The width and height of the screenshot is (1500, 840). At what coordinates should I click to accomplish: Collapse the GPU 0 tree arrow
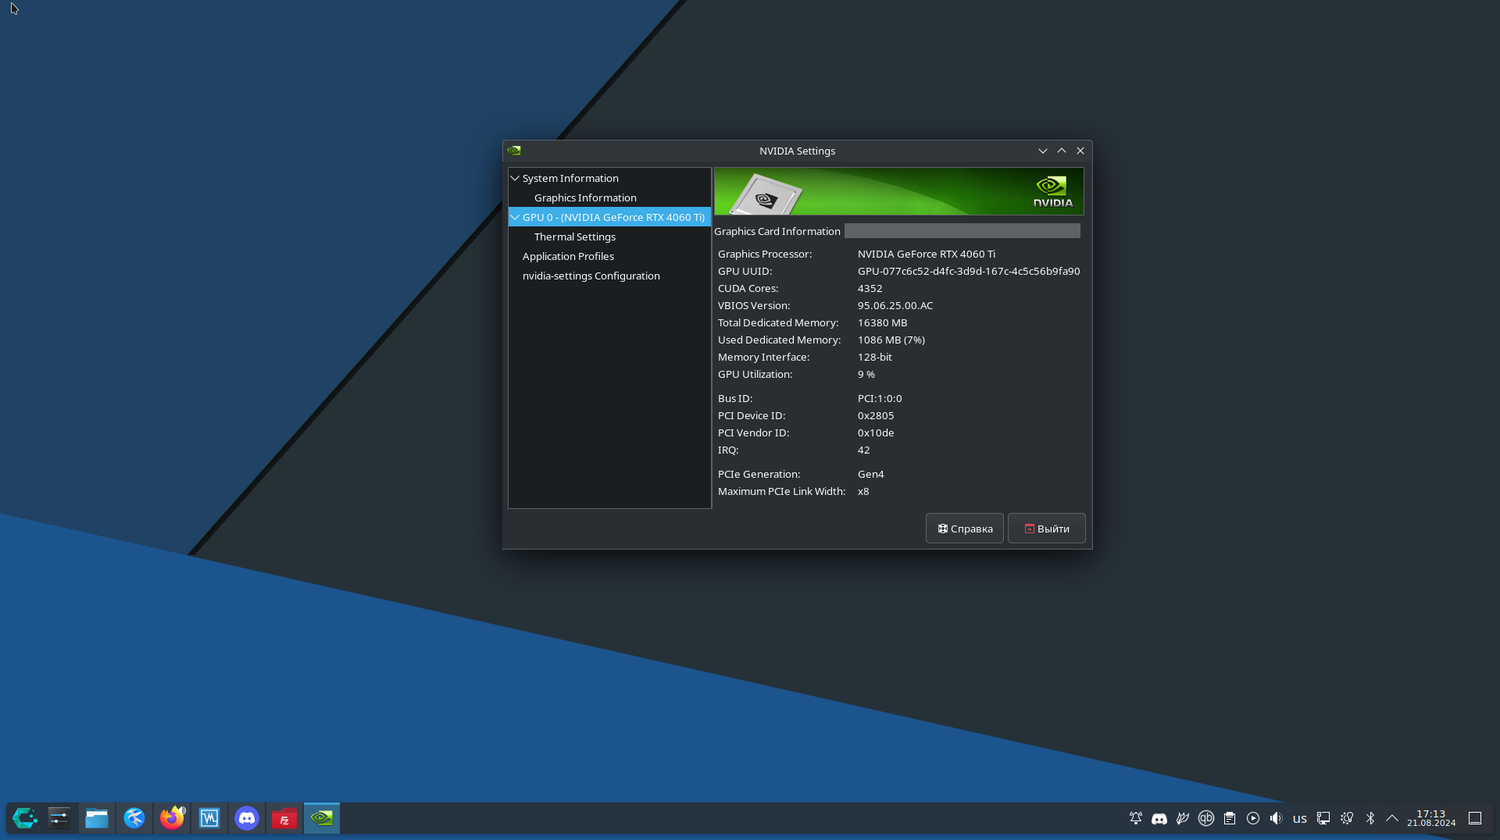pyautogui.click(x=515, y=217)
